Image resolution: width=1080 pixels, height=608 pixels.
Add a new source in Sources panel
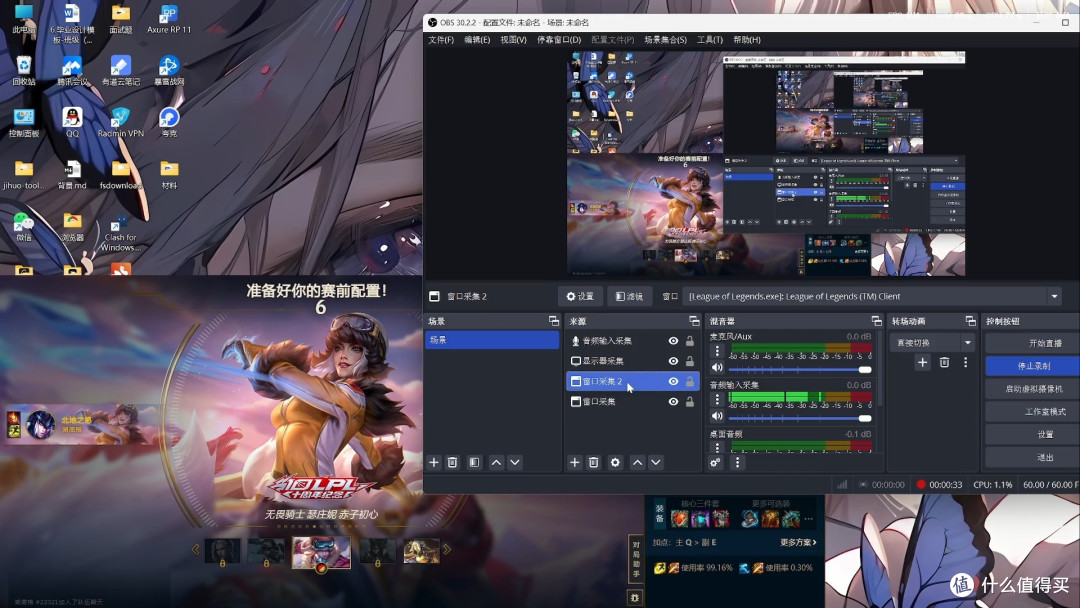click(574, 463)
